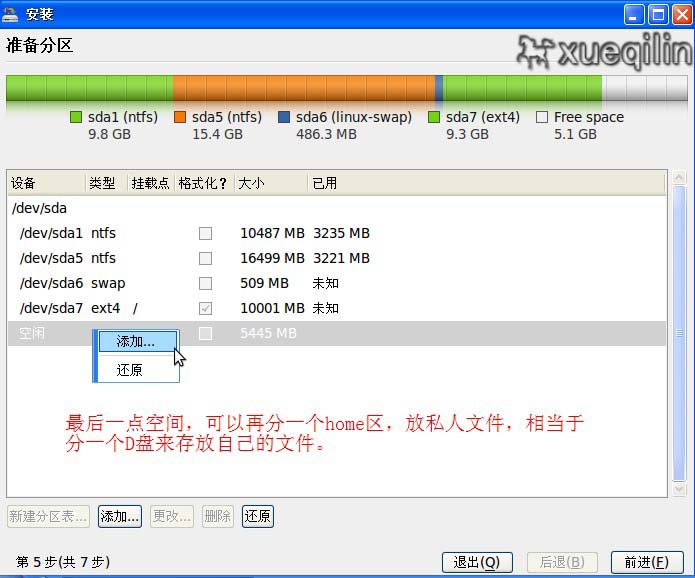Click the sda1 (ntfs) legend color box
Viewport: 695px width, 578px height.
coord(76,117)
